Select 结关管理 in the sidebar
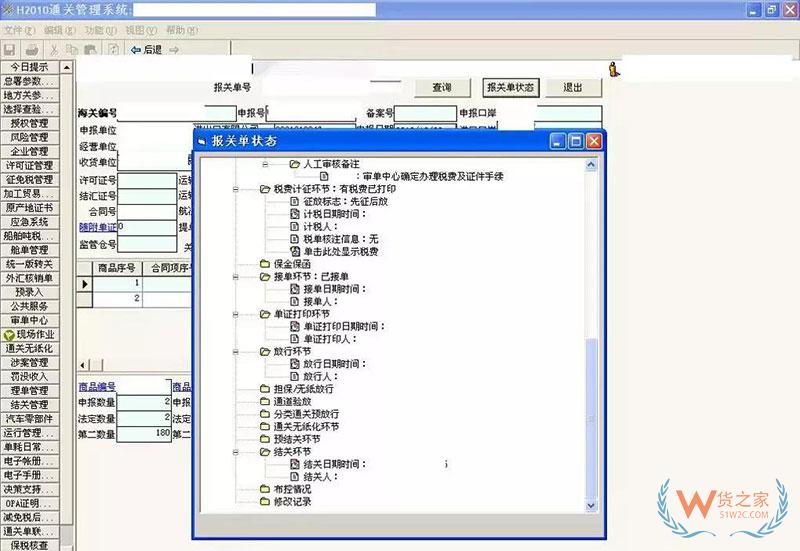The width and height of the screenshot is (800, 551). tap(30, 405)
